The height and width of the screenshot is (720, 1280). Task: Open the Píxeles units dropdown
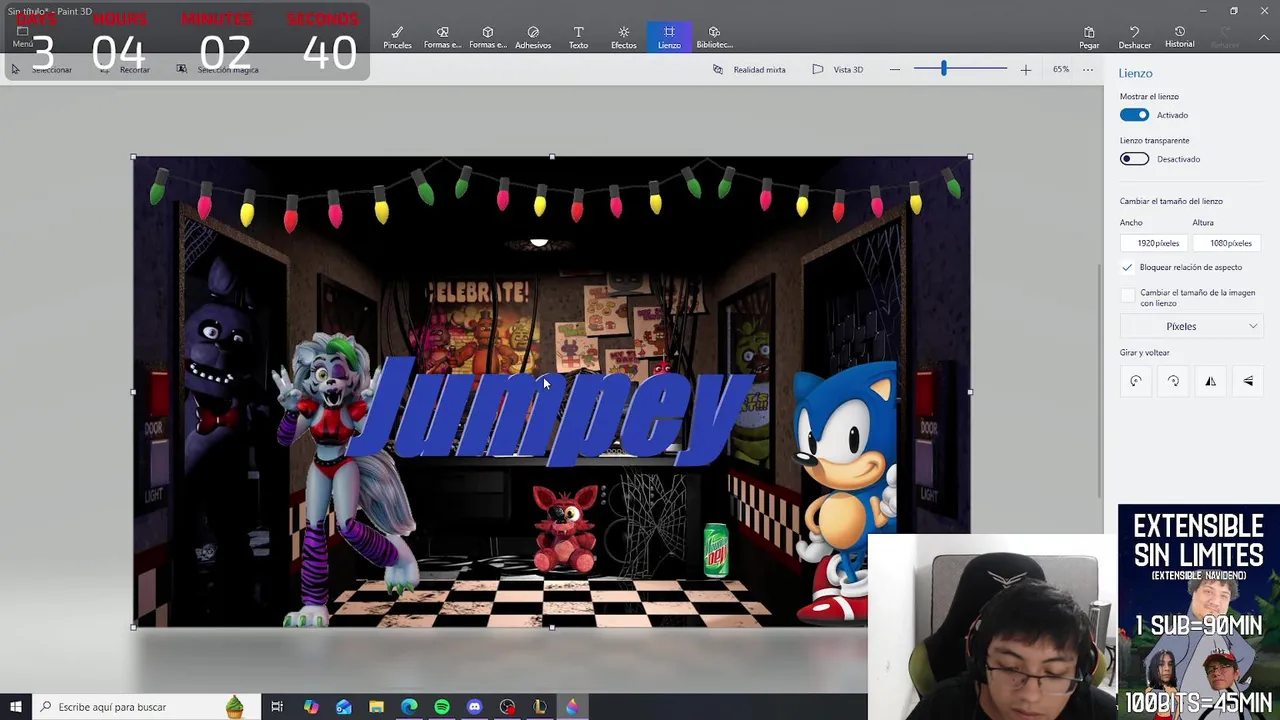(x=1190, y=326)
